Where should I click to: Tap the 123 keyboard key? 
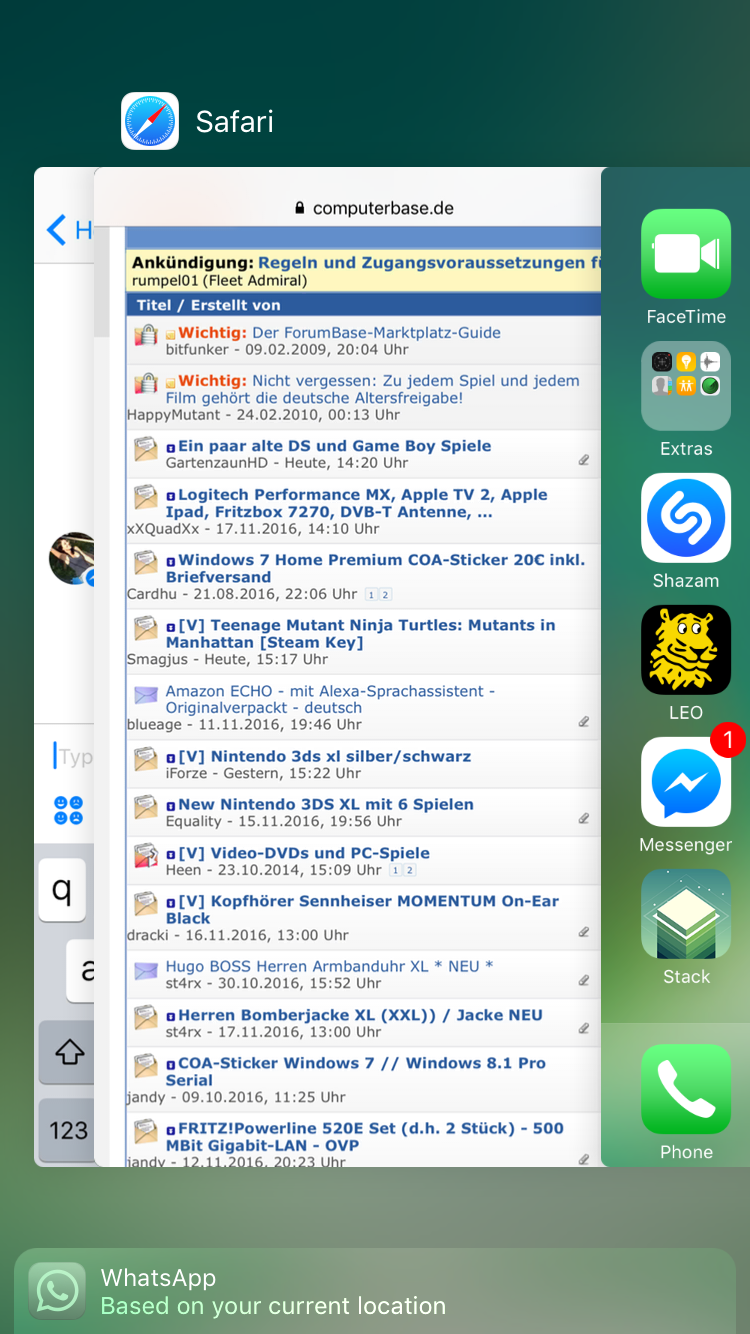click(68, 1131)
